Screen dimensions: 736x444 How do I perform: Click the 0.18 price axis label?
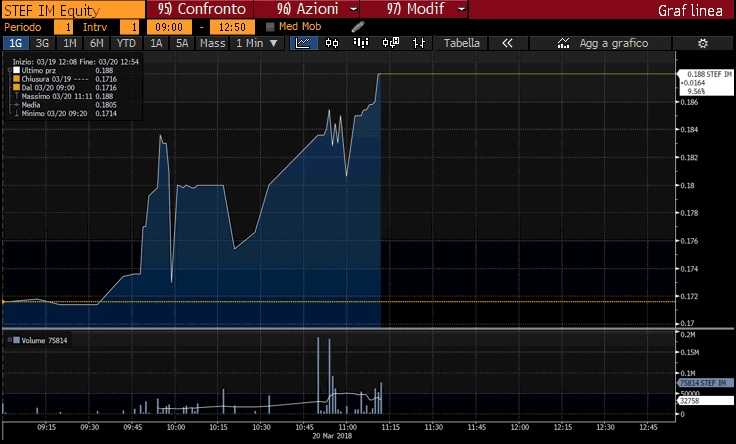point(688,185)
